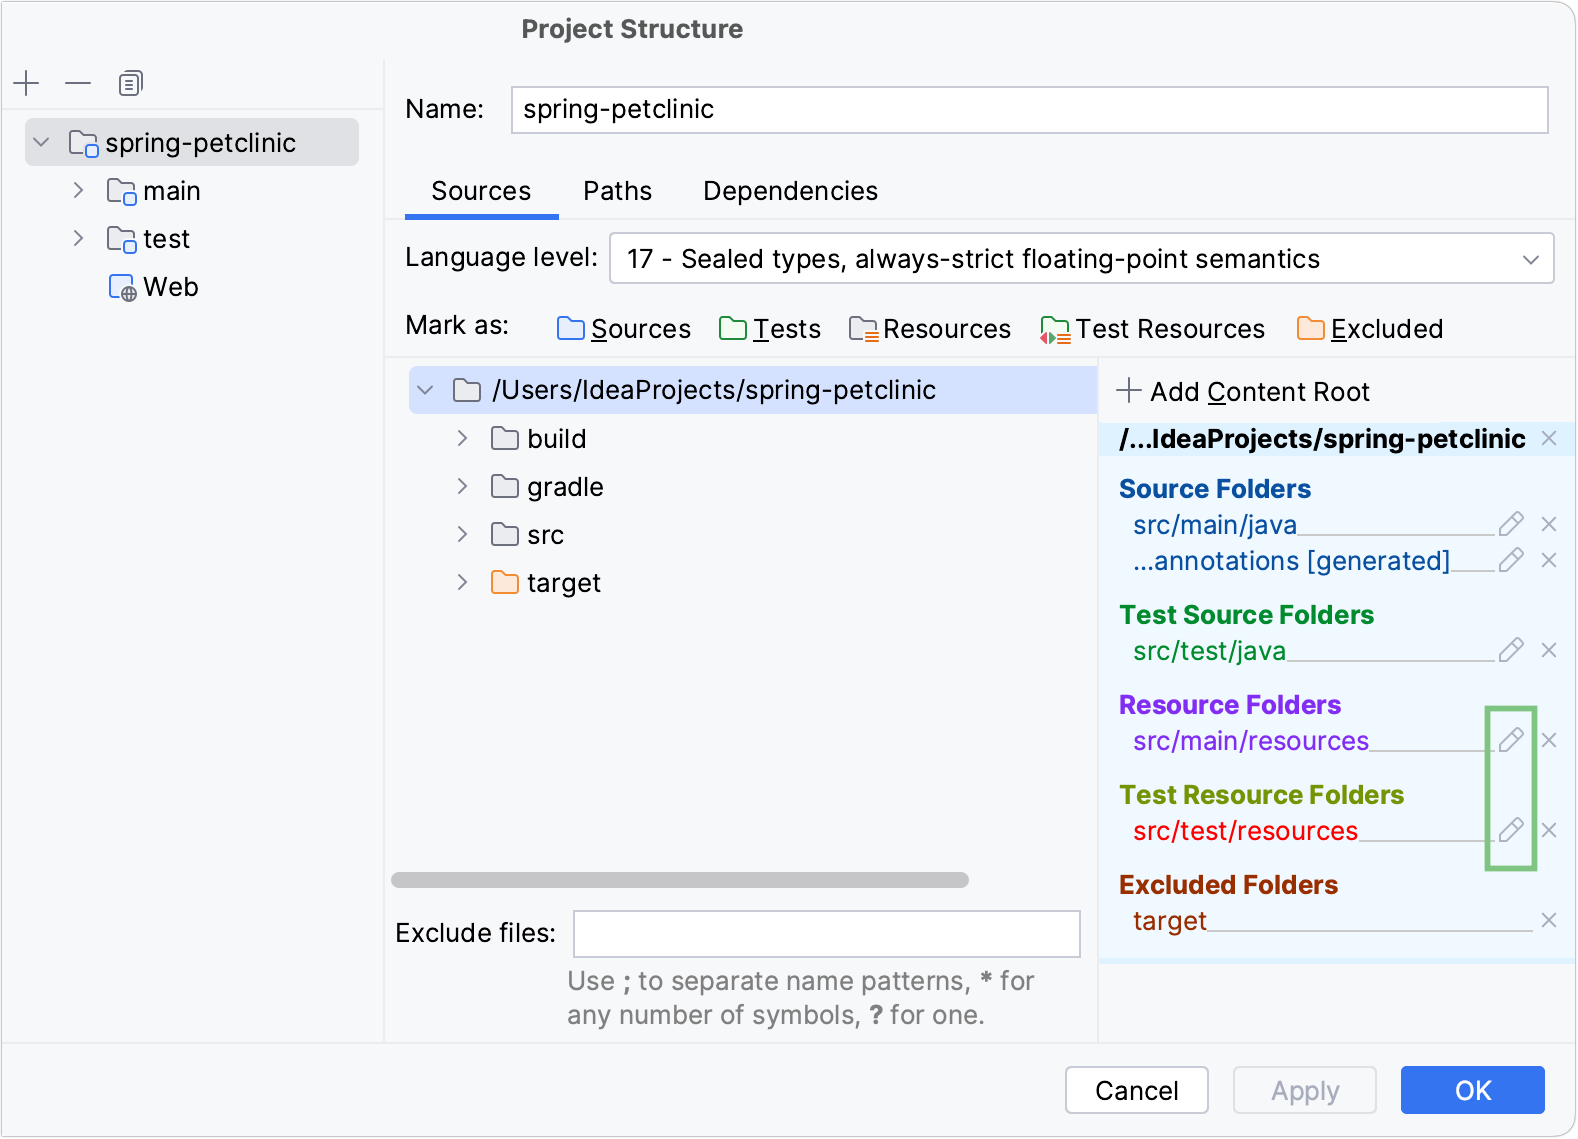Click Add Content Root
The width and height of the screenshot is (1578, 1139).
1243,391
